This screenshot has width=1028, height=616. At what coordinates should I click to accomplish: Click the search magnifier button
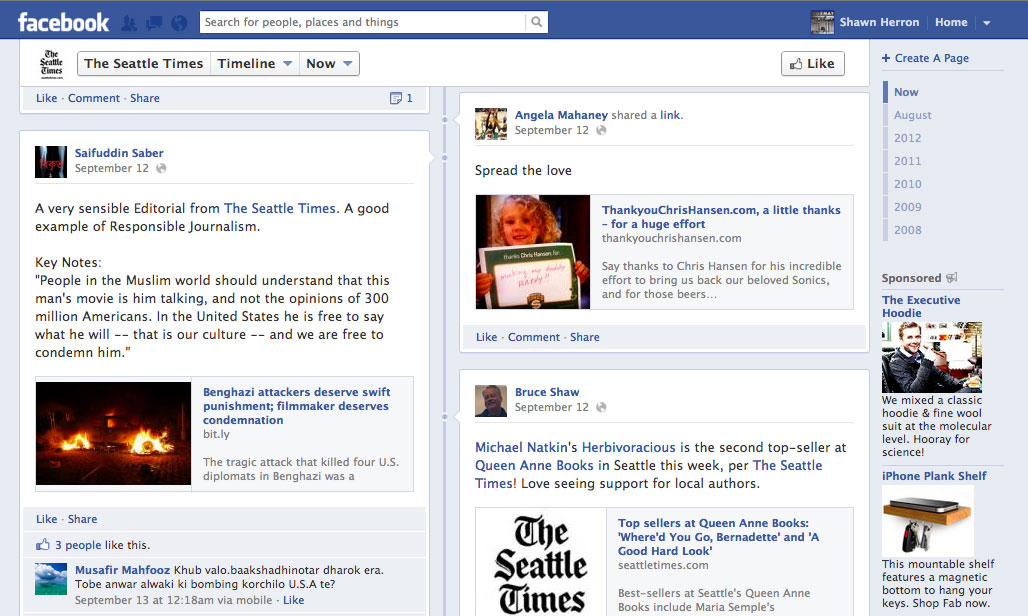(536, 22)
